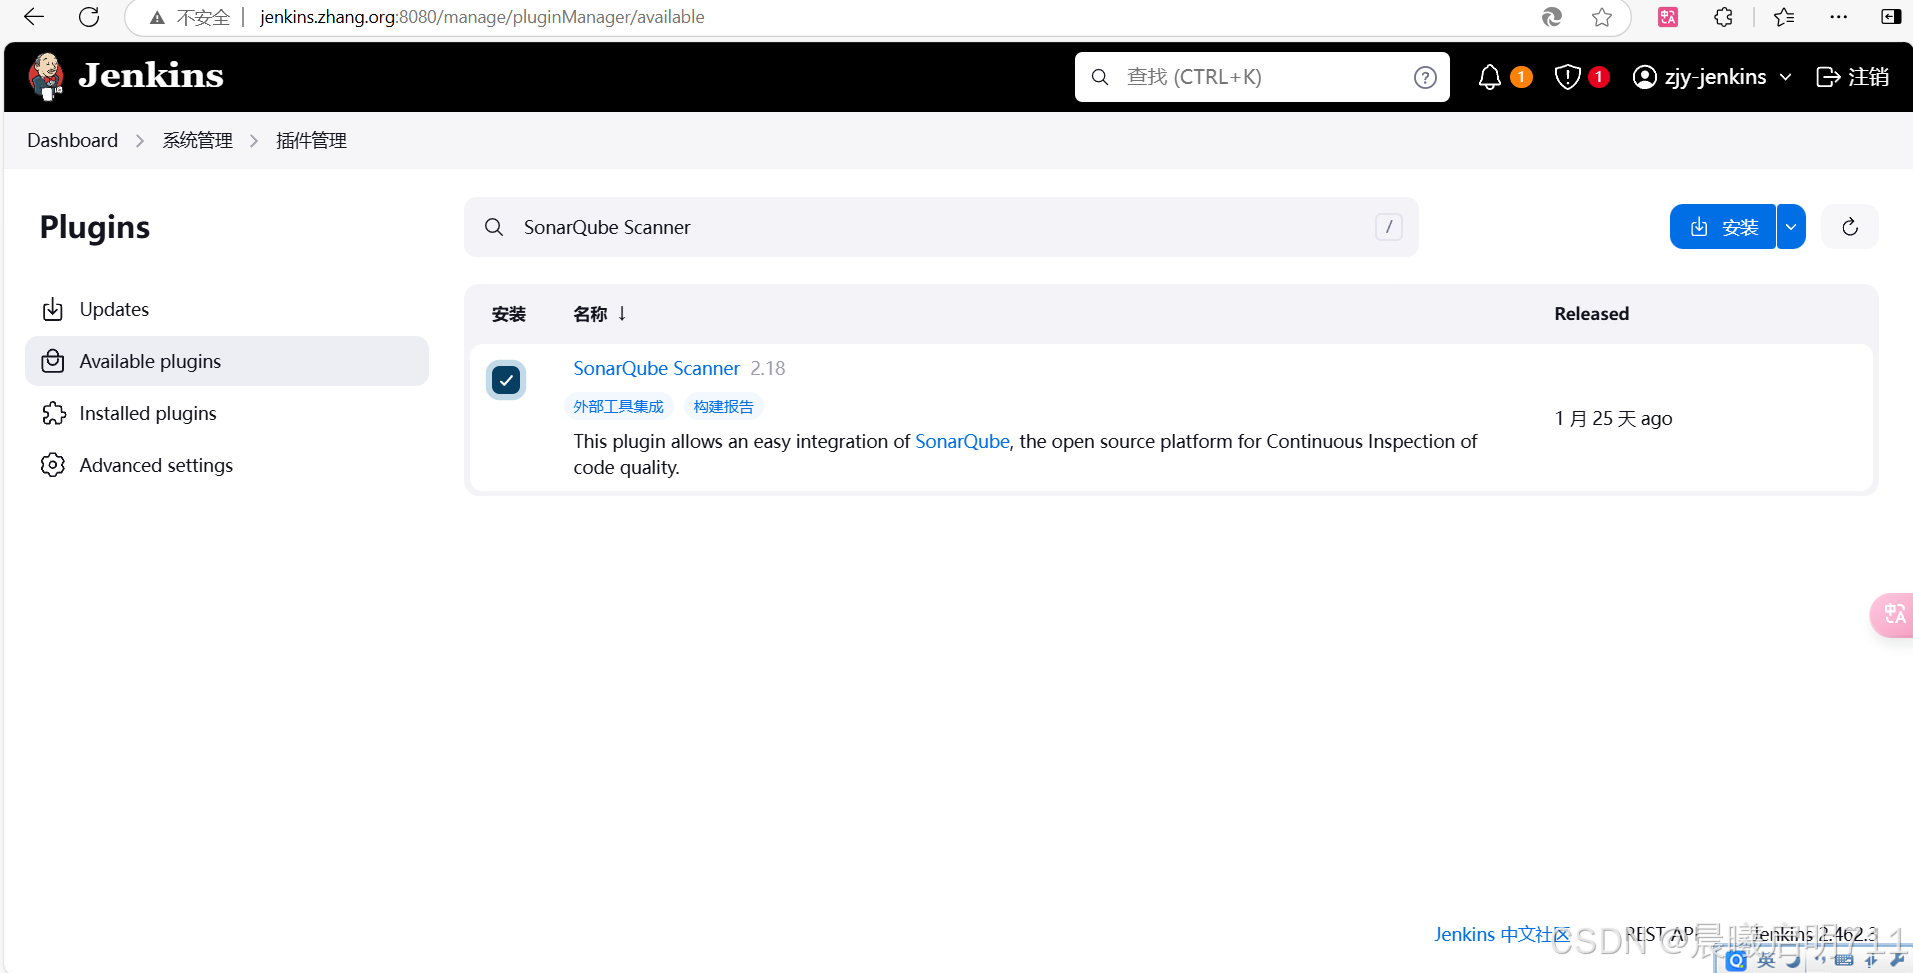Click the Available plugins bag icon
This screenshot has width=1913, height=973.
click(x=53, y=361)
